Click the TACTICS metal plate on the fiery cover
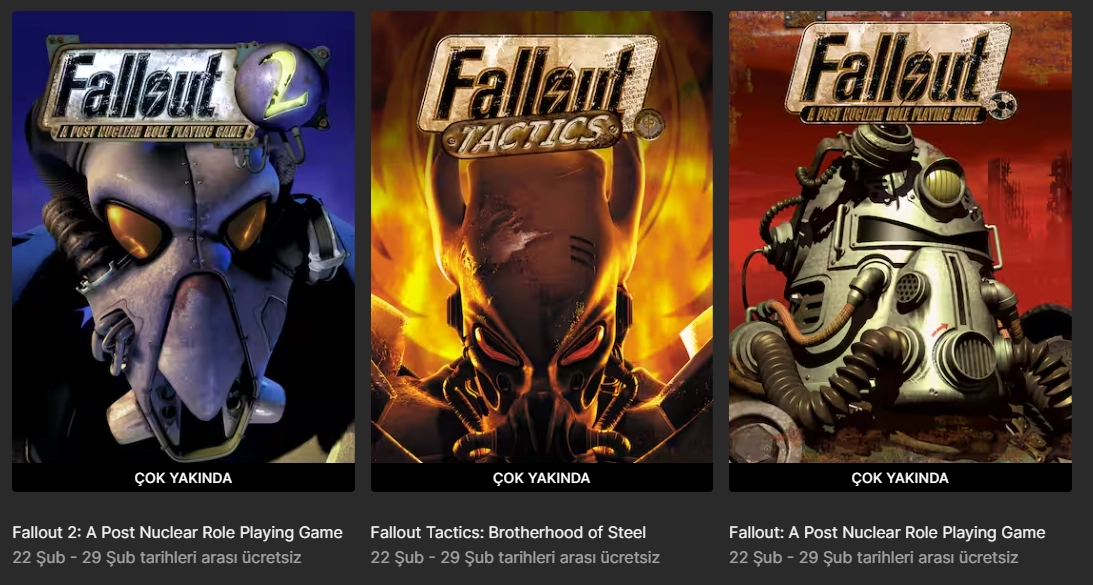The image size is (1093, 585). click(x=532, y=134)
